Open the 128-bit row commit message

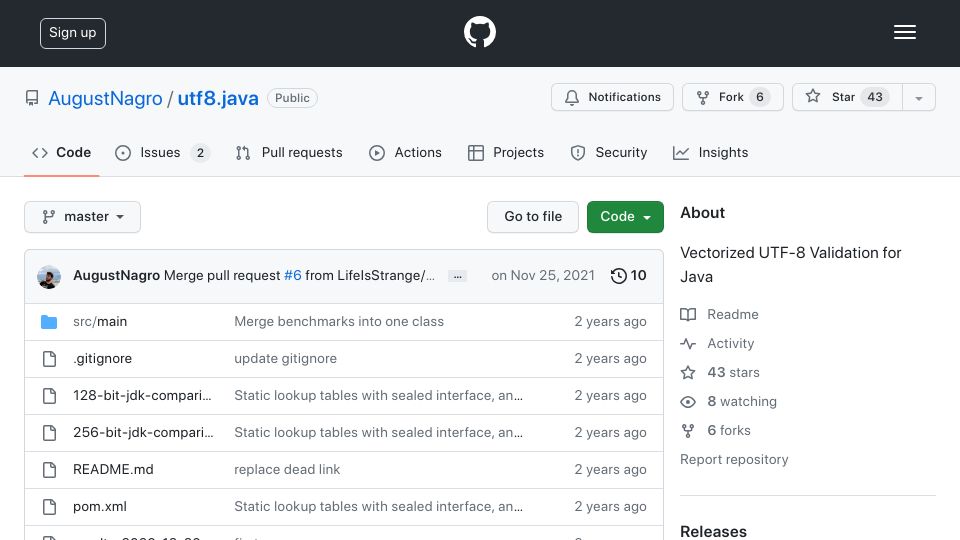pos(378,396)
